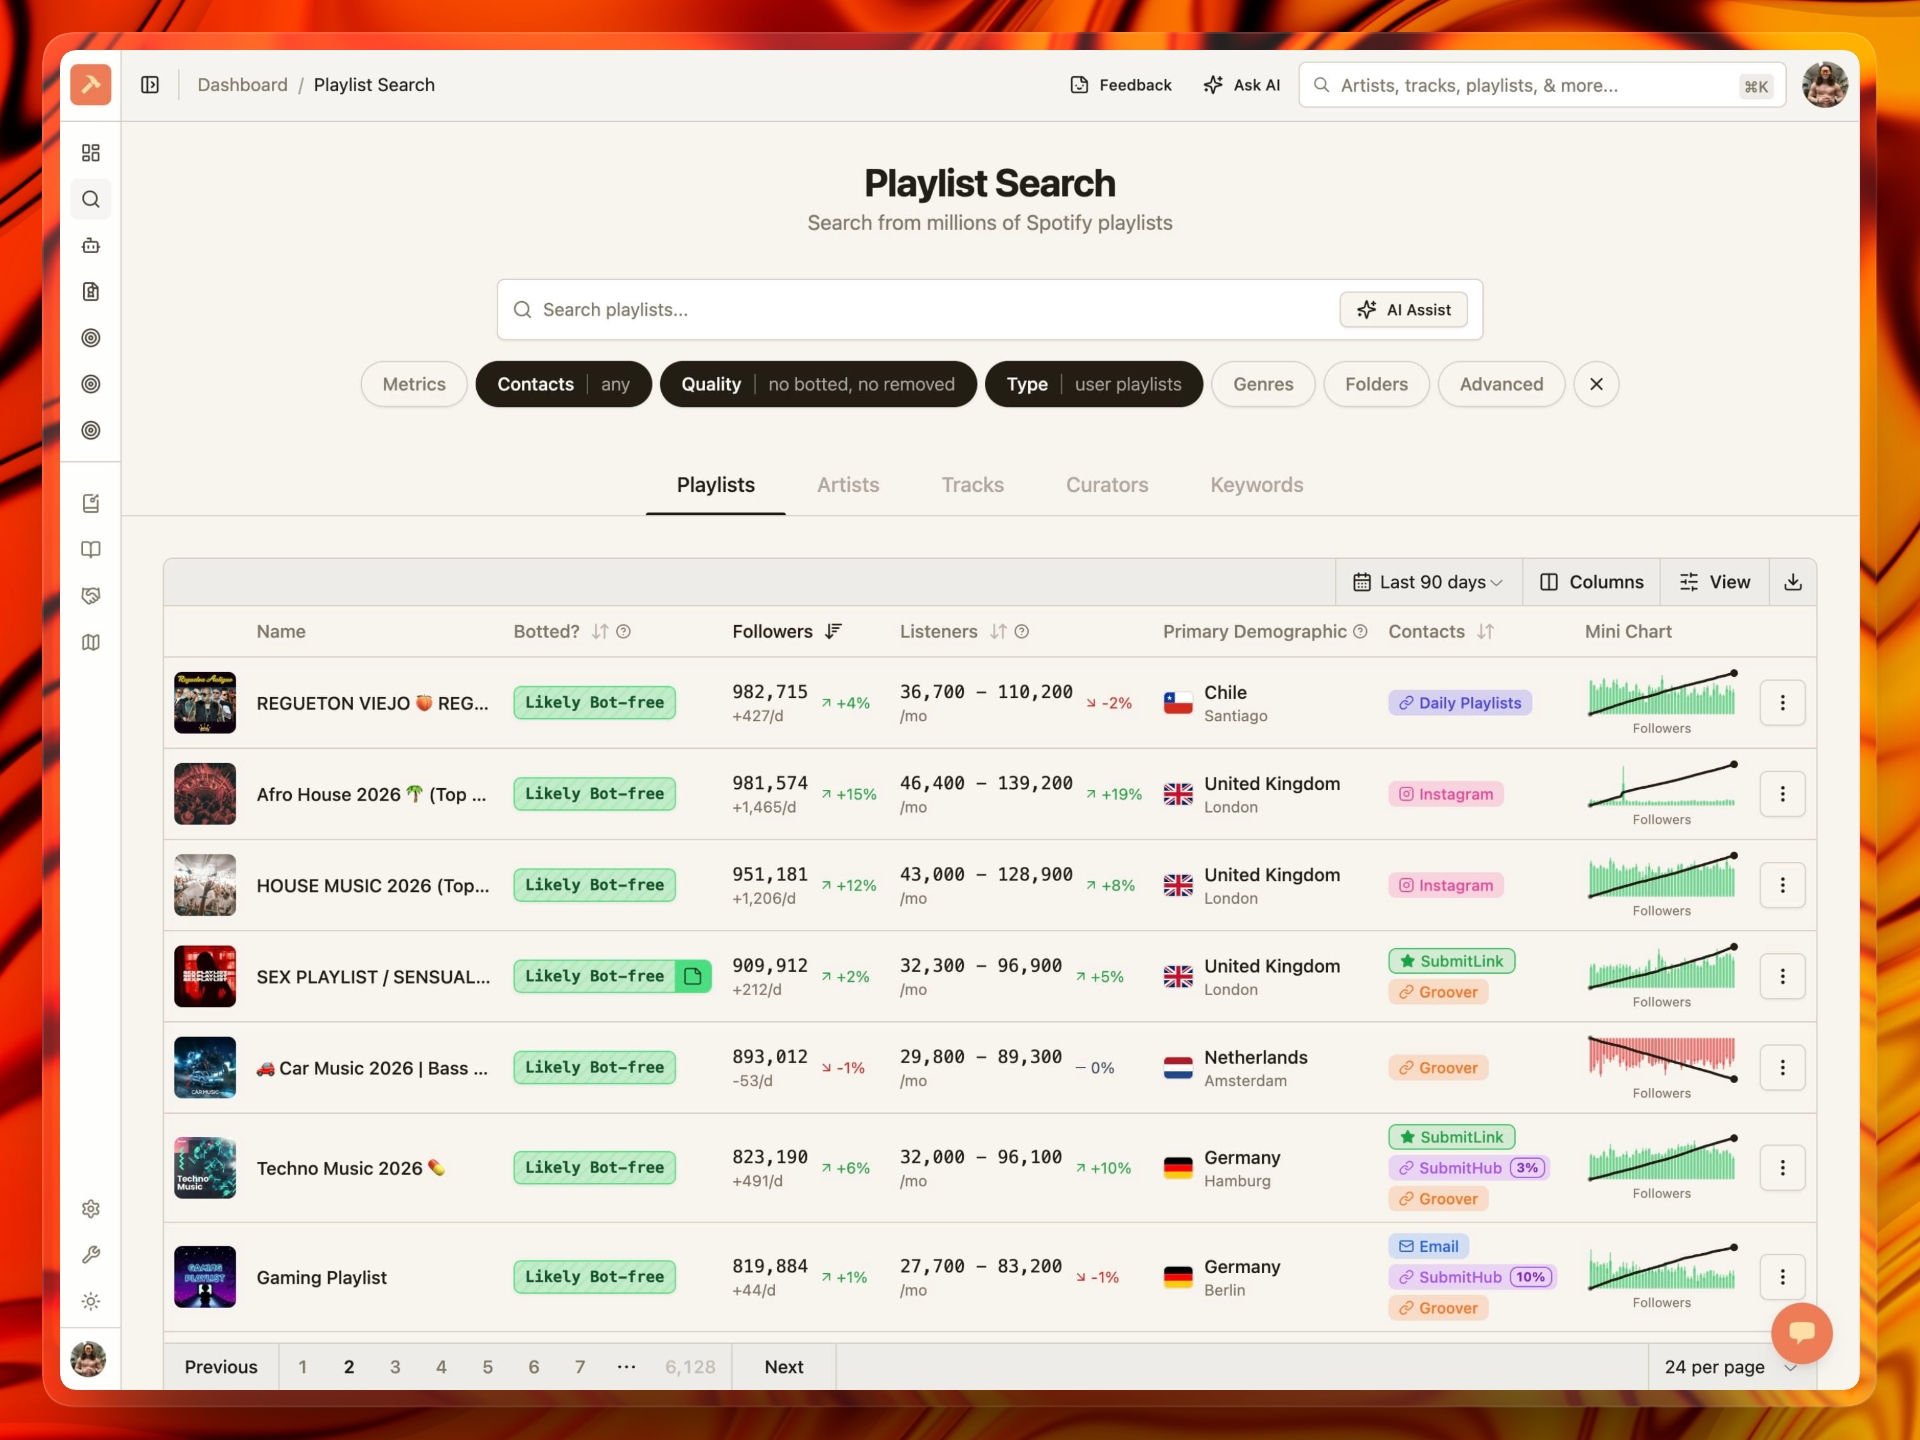The width and height of the screenshot is (1920, 1440).
Task: Open the dashboard grid sidebar icon
Action: pyautogui.click(x=91, y=153)
